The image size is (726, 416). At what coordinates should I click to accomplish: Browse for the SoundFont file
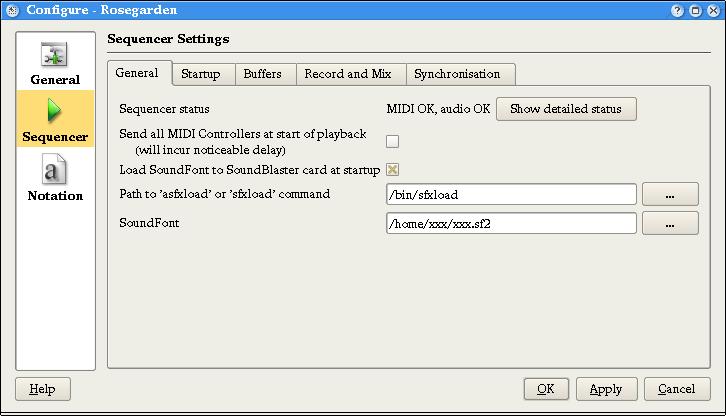(x=670, y=223)
